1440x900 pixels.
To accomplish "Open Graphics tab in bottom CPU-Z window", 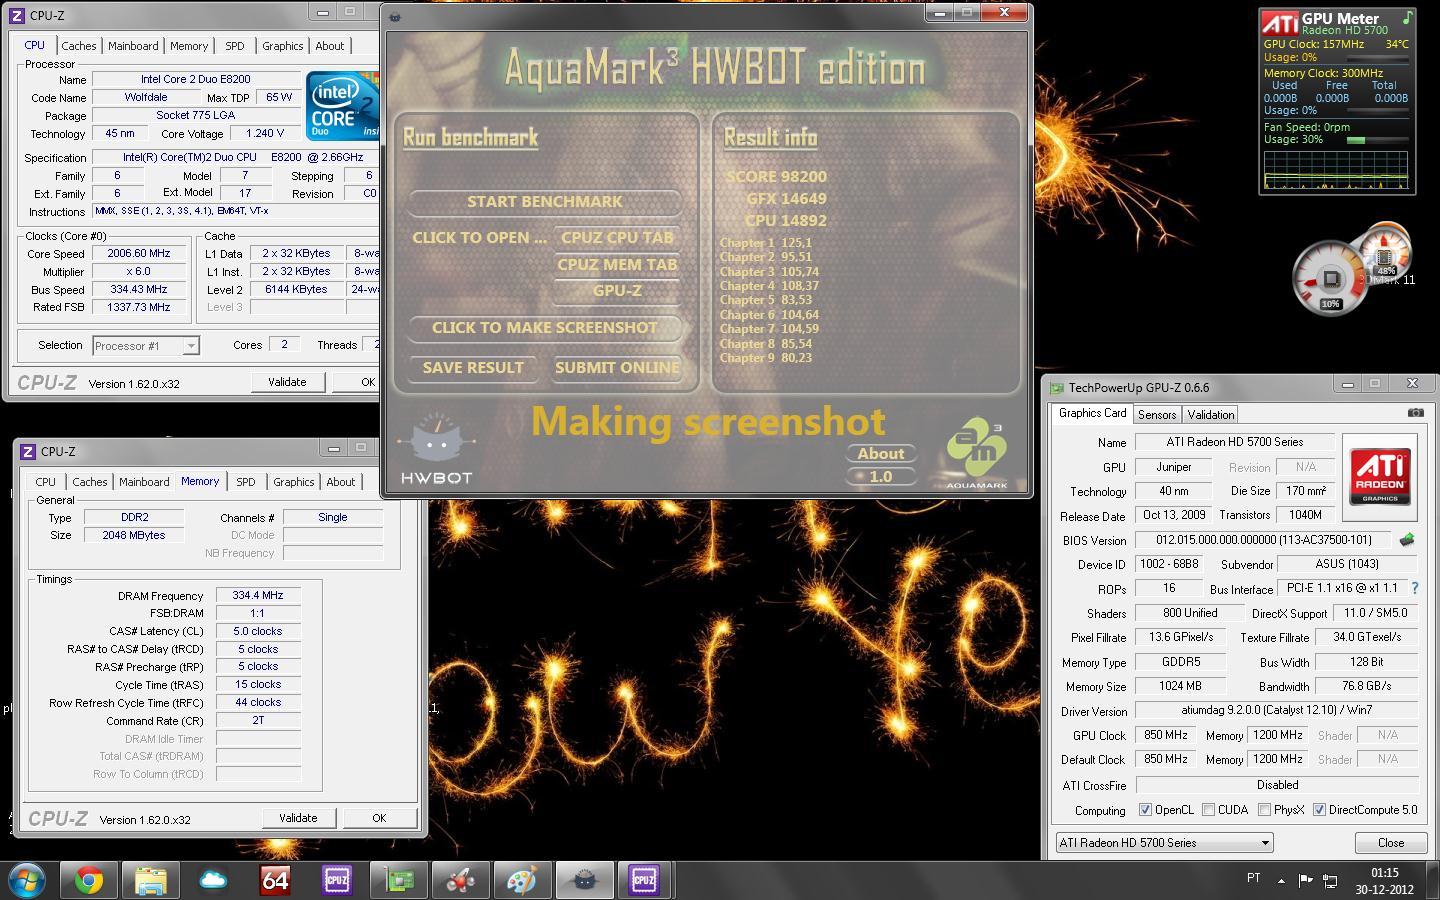I will coord(294,482).
